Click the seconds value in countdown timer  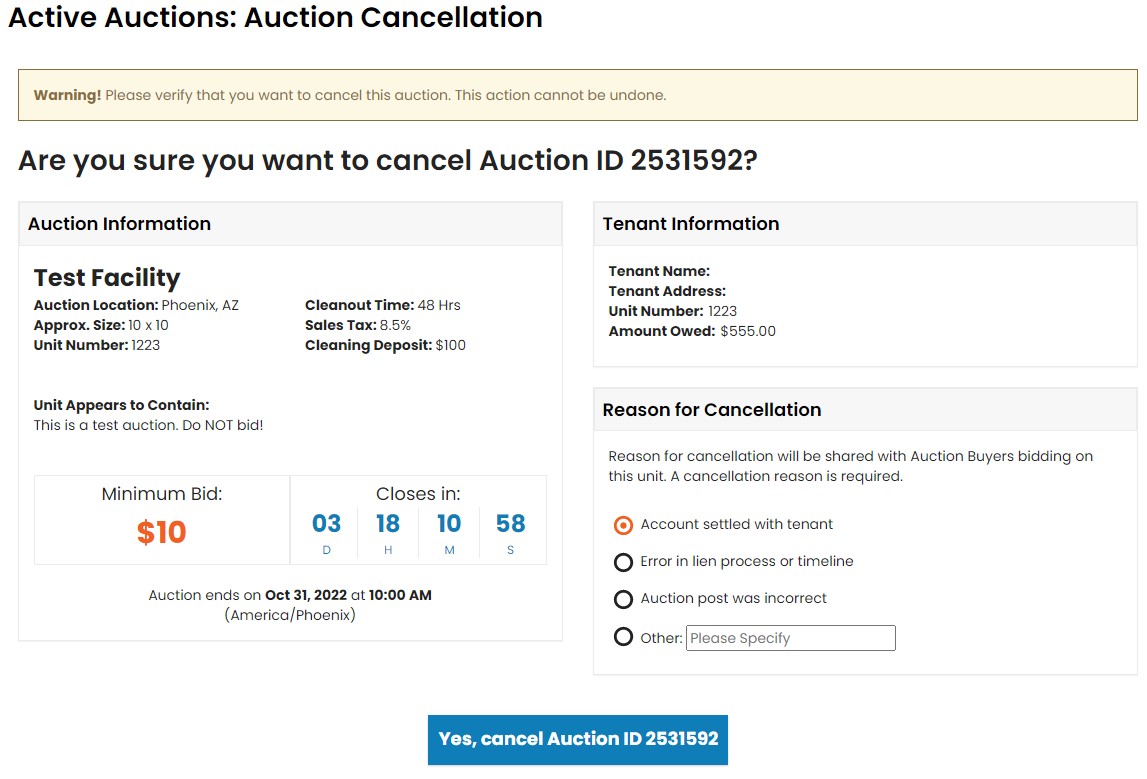511,523
